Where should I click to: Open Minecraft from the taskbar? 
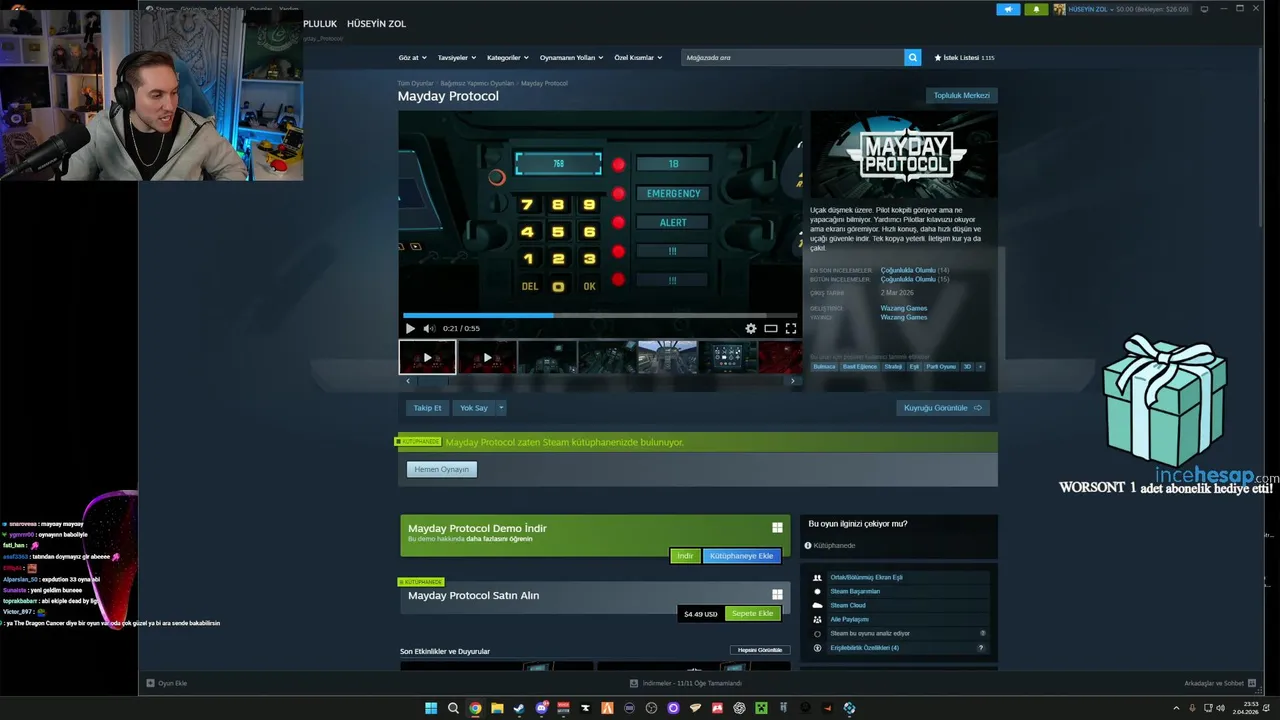click(x=761, y=708)
